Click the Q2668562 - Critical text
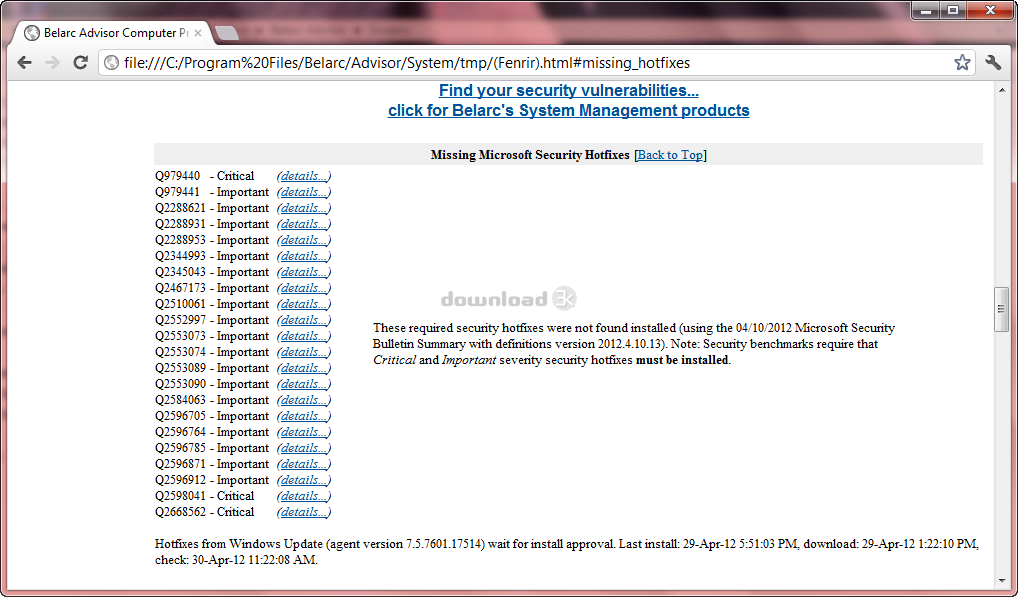Image resolution: width=1018 pixels, height=597 pixels. point(205,512)
